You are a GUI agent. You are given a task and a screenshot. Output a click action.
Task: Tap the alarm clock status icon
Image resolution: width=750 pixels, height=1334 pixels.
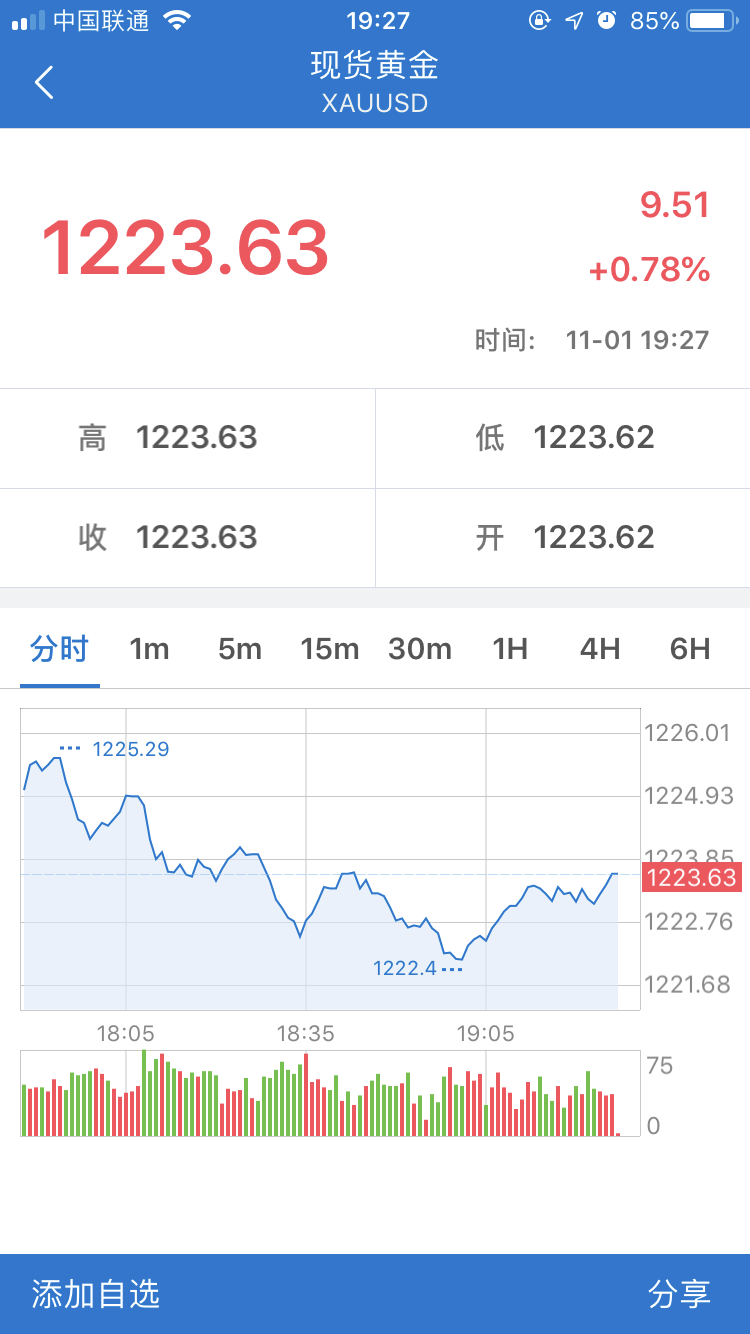606,20
